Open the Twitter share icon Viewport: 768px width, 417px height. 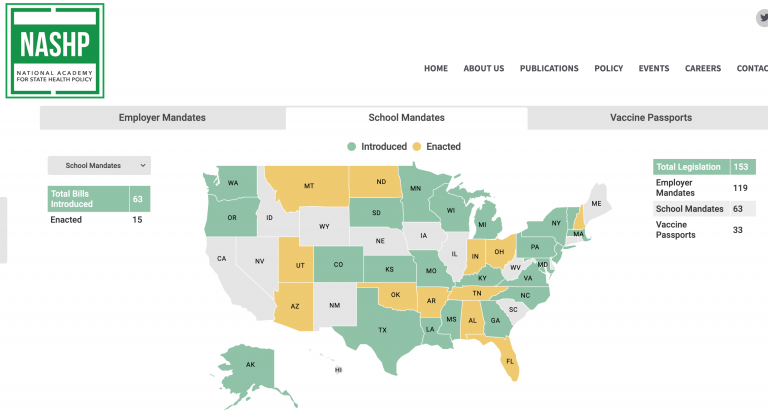(x=762, y=18)
